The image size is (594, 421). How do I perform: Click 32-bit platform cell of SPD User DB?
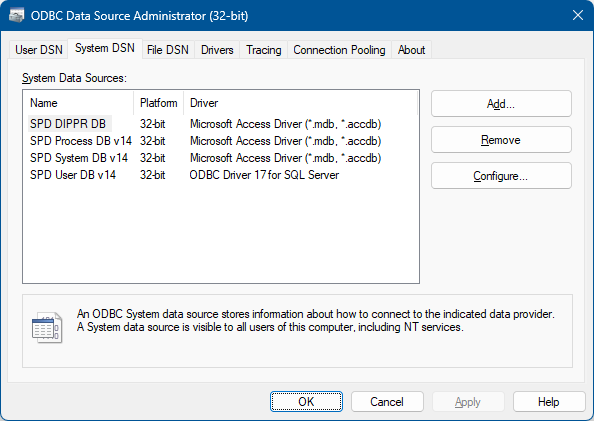tap(153, 175)
